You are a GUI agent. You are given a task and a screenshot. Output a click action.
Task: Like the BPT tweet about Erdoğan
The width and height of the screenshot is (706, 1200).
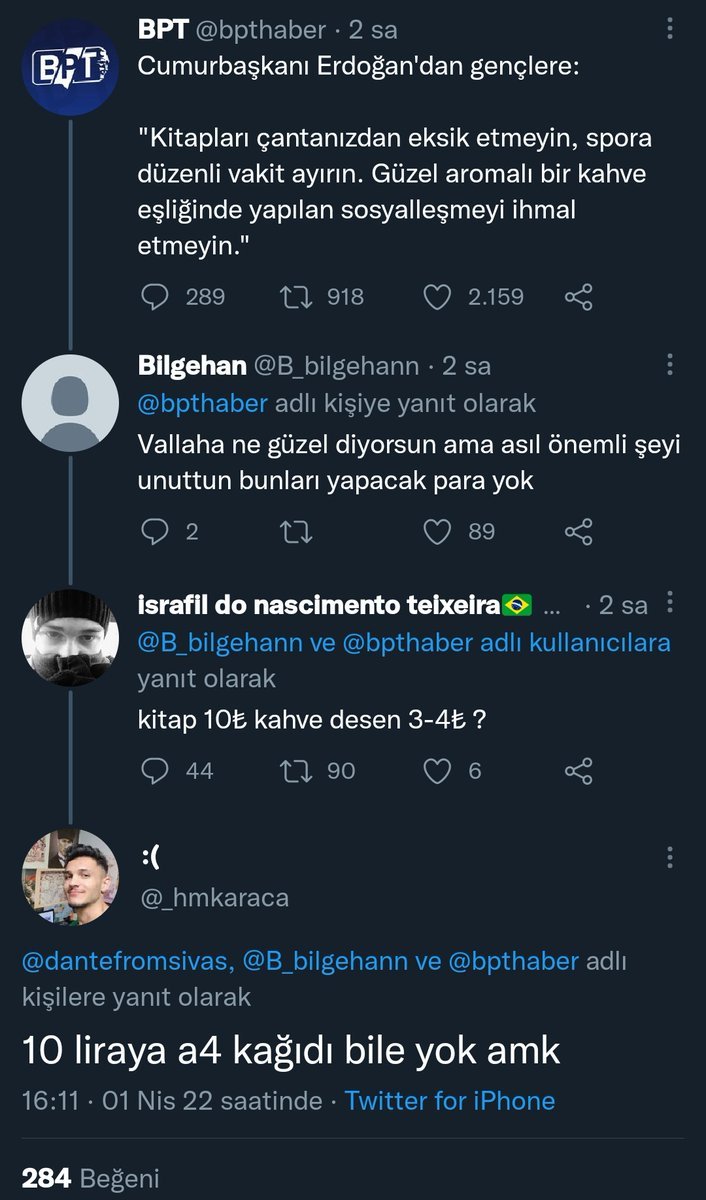pyautogui.click(x=438, y=297)
